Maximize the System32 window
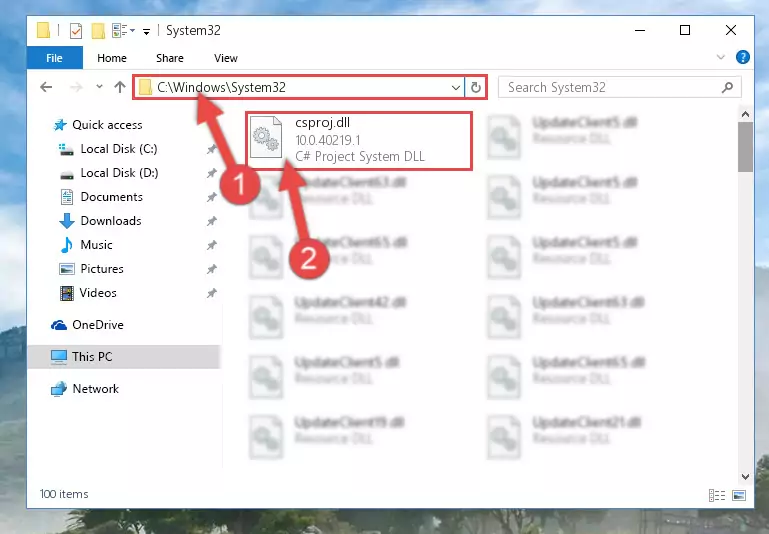 [685, 30]
